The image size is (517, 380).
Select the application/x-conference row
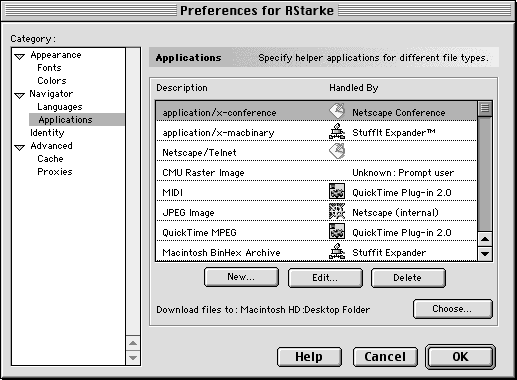click(317, 111)
